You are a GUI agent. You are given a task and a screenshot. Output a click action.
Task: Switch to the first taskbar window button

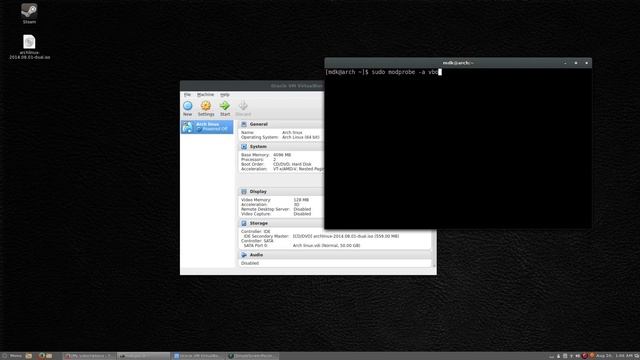[89, 356]
